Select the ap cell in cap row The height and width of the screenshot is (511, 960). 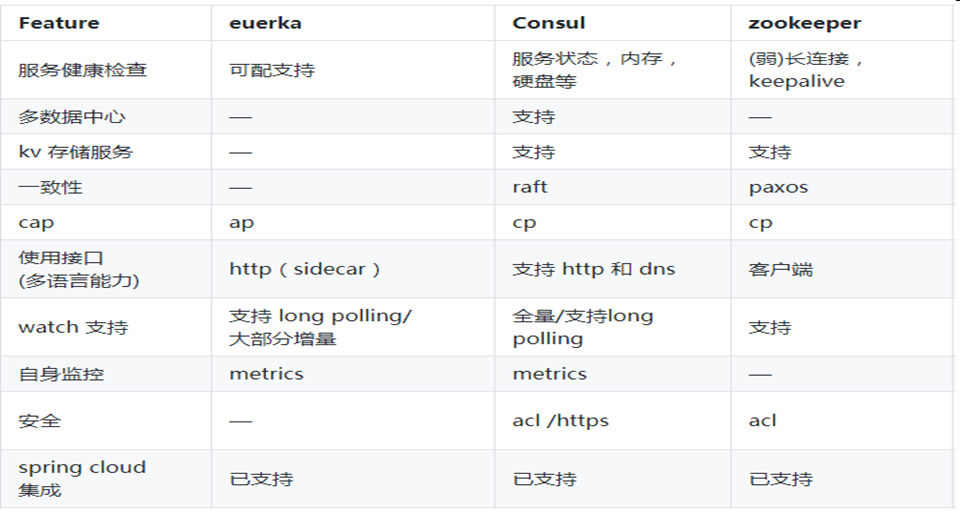(241, 223)
